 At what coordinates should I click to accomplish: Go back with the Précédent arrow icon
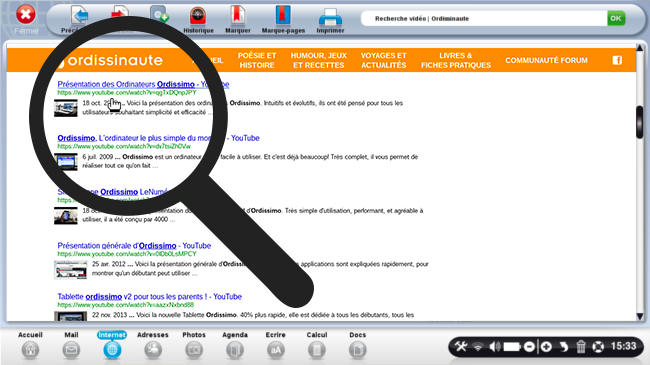tap(80, 16)
